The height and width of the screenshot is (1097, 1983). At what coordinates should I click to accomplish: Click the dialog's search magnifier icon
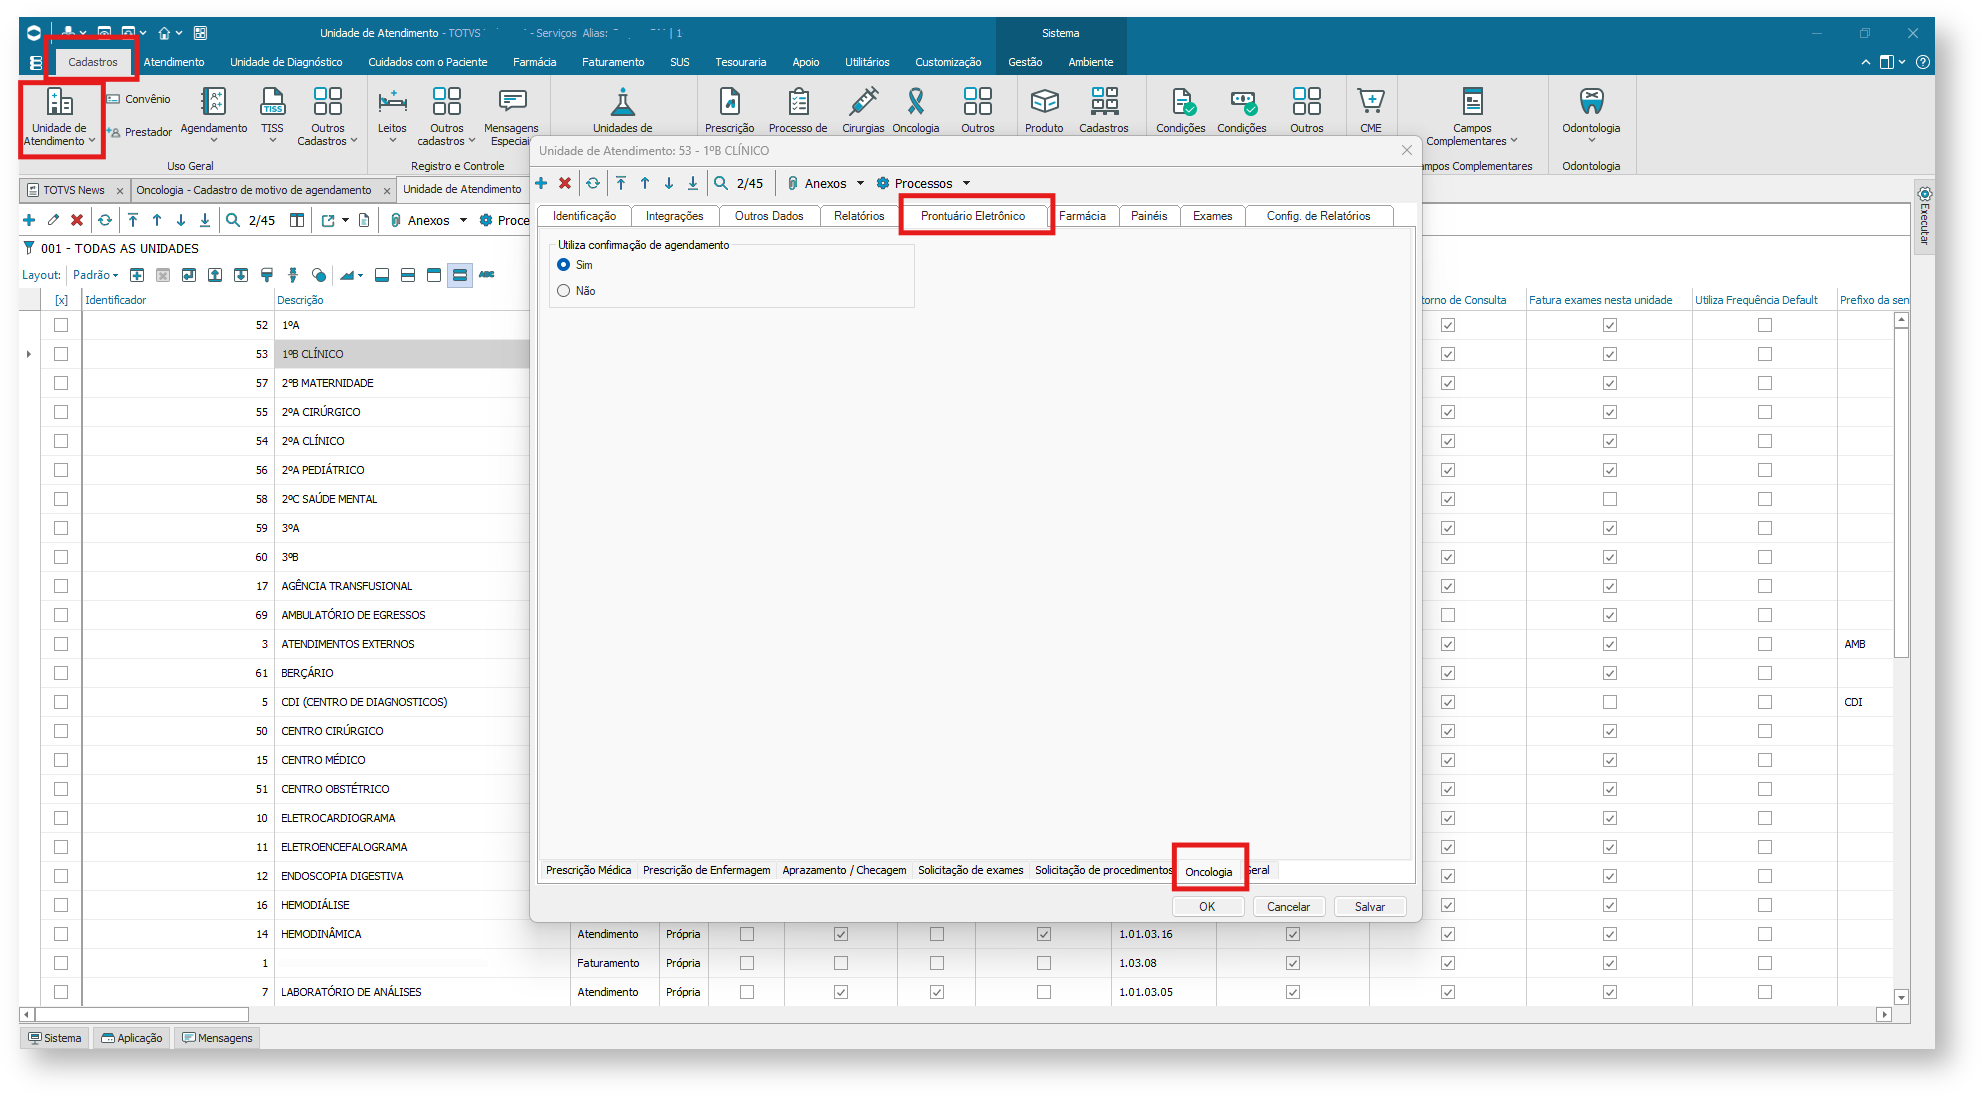[x=721, y=183]
